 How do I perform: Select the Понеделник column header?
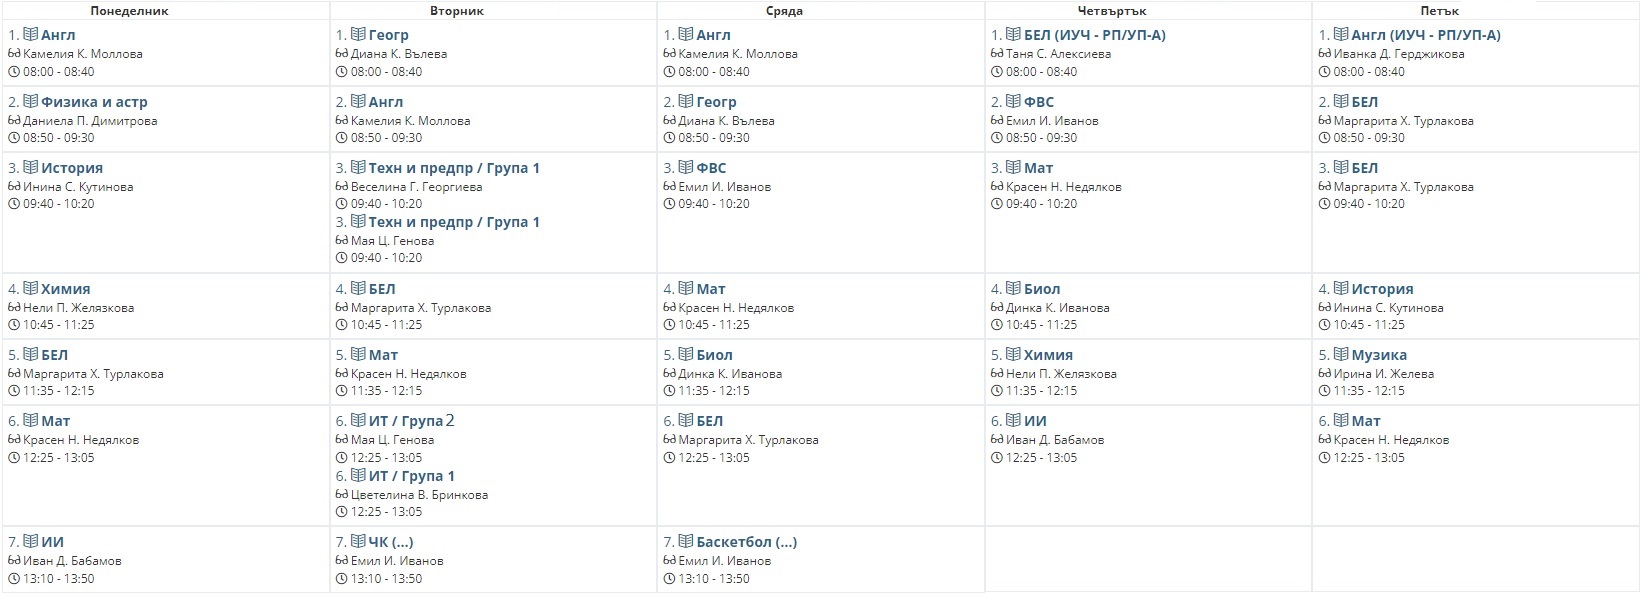point(129,11)
